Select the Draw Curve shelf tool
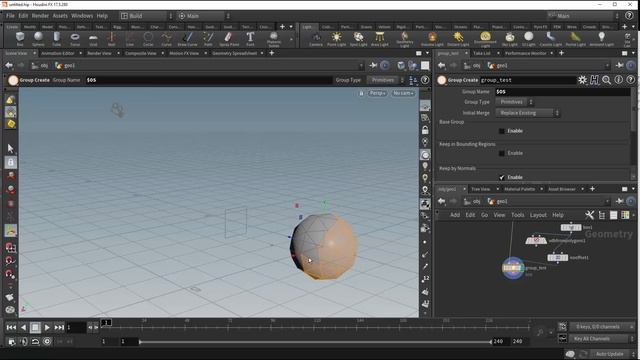 coord(187,39)
